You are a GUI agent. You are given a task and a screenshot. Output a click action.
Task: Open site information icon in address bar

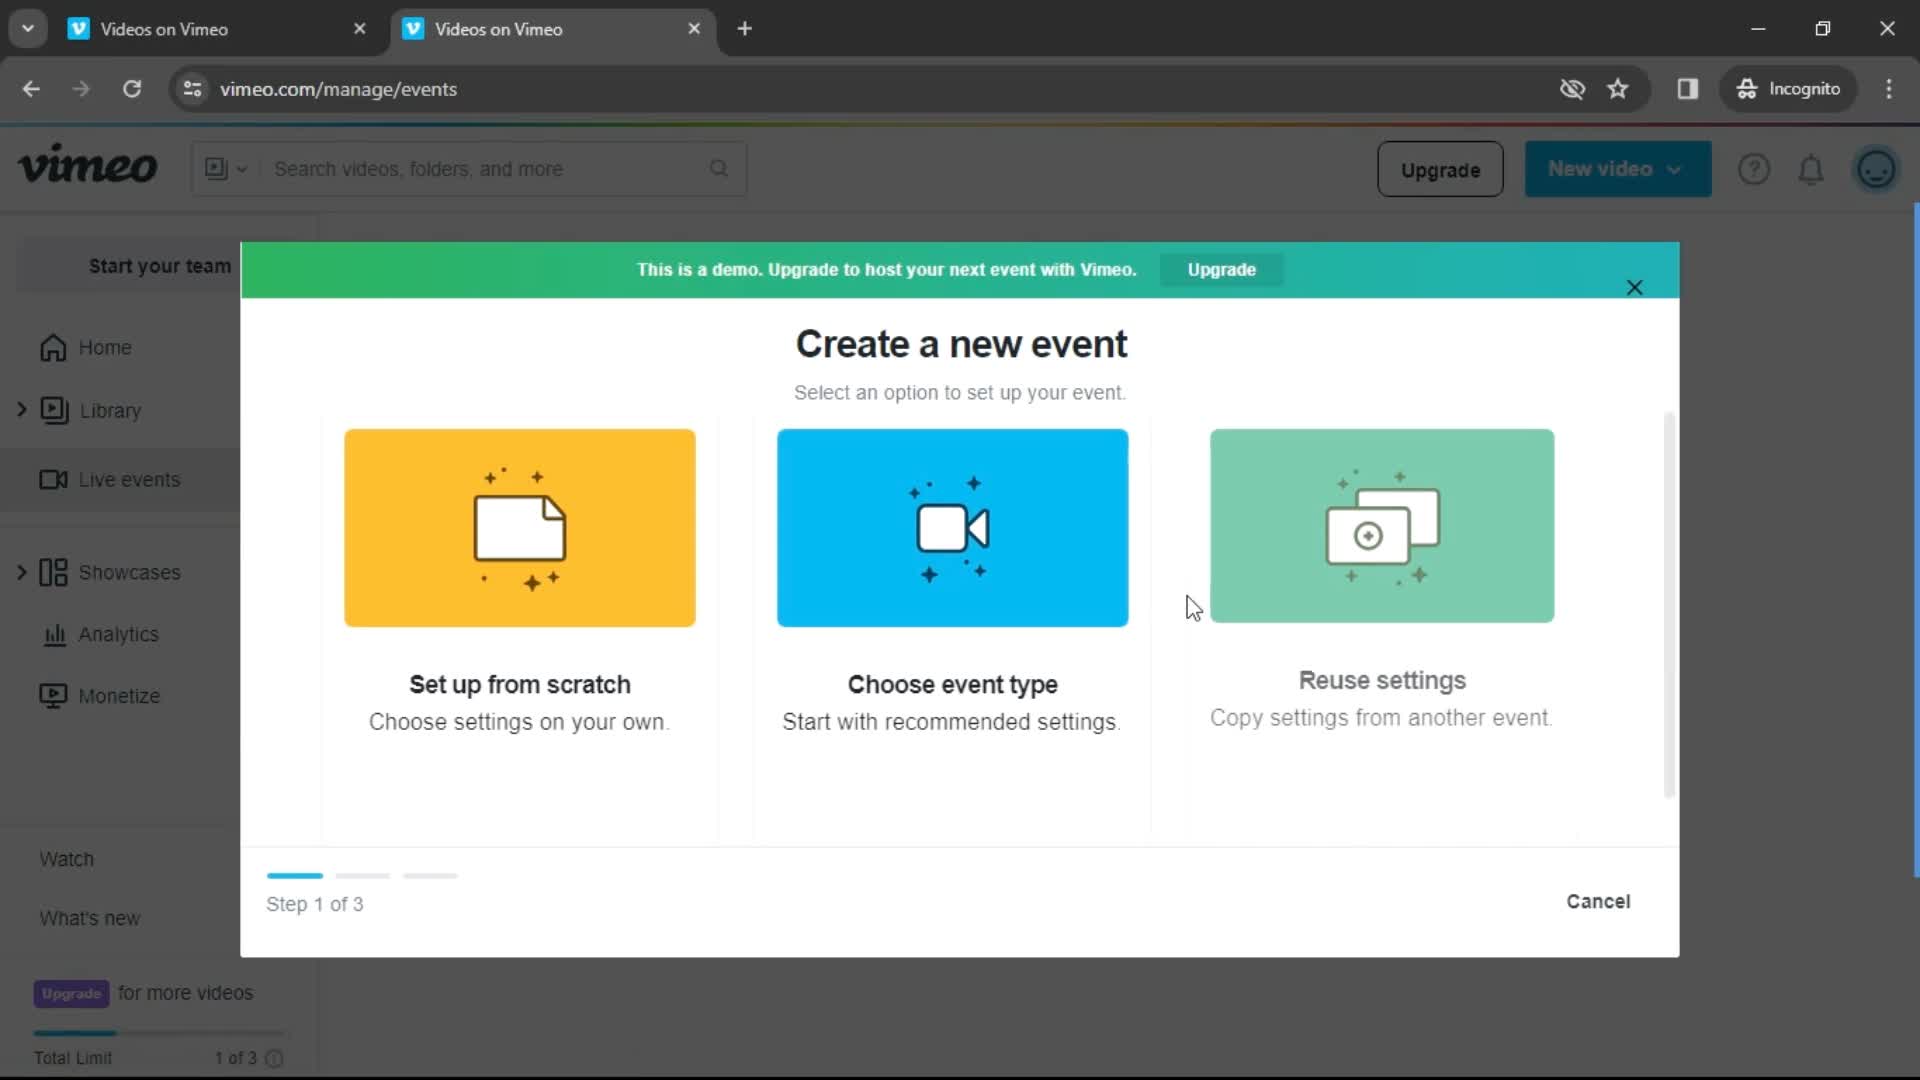click(192, 89)
